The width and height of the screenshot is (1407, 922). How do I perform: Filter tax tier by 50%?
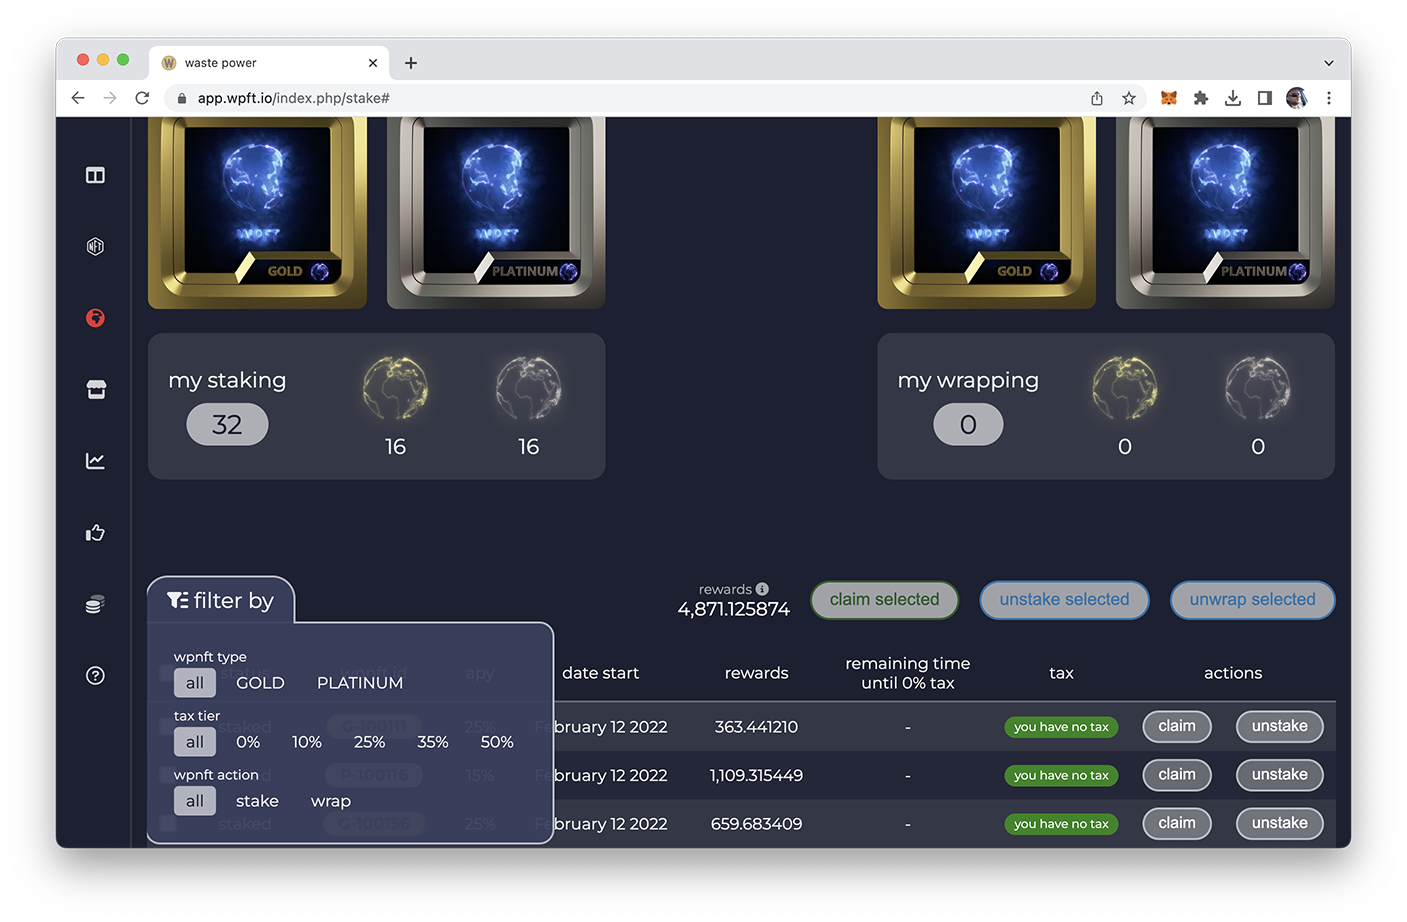pyautogui.click(x=497, y=742)
